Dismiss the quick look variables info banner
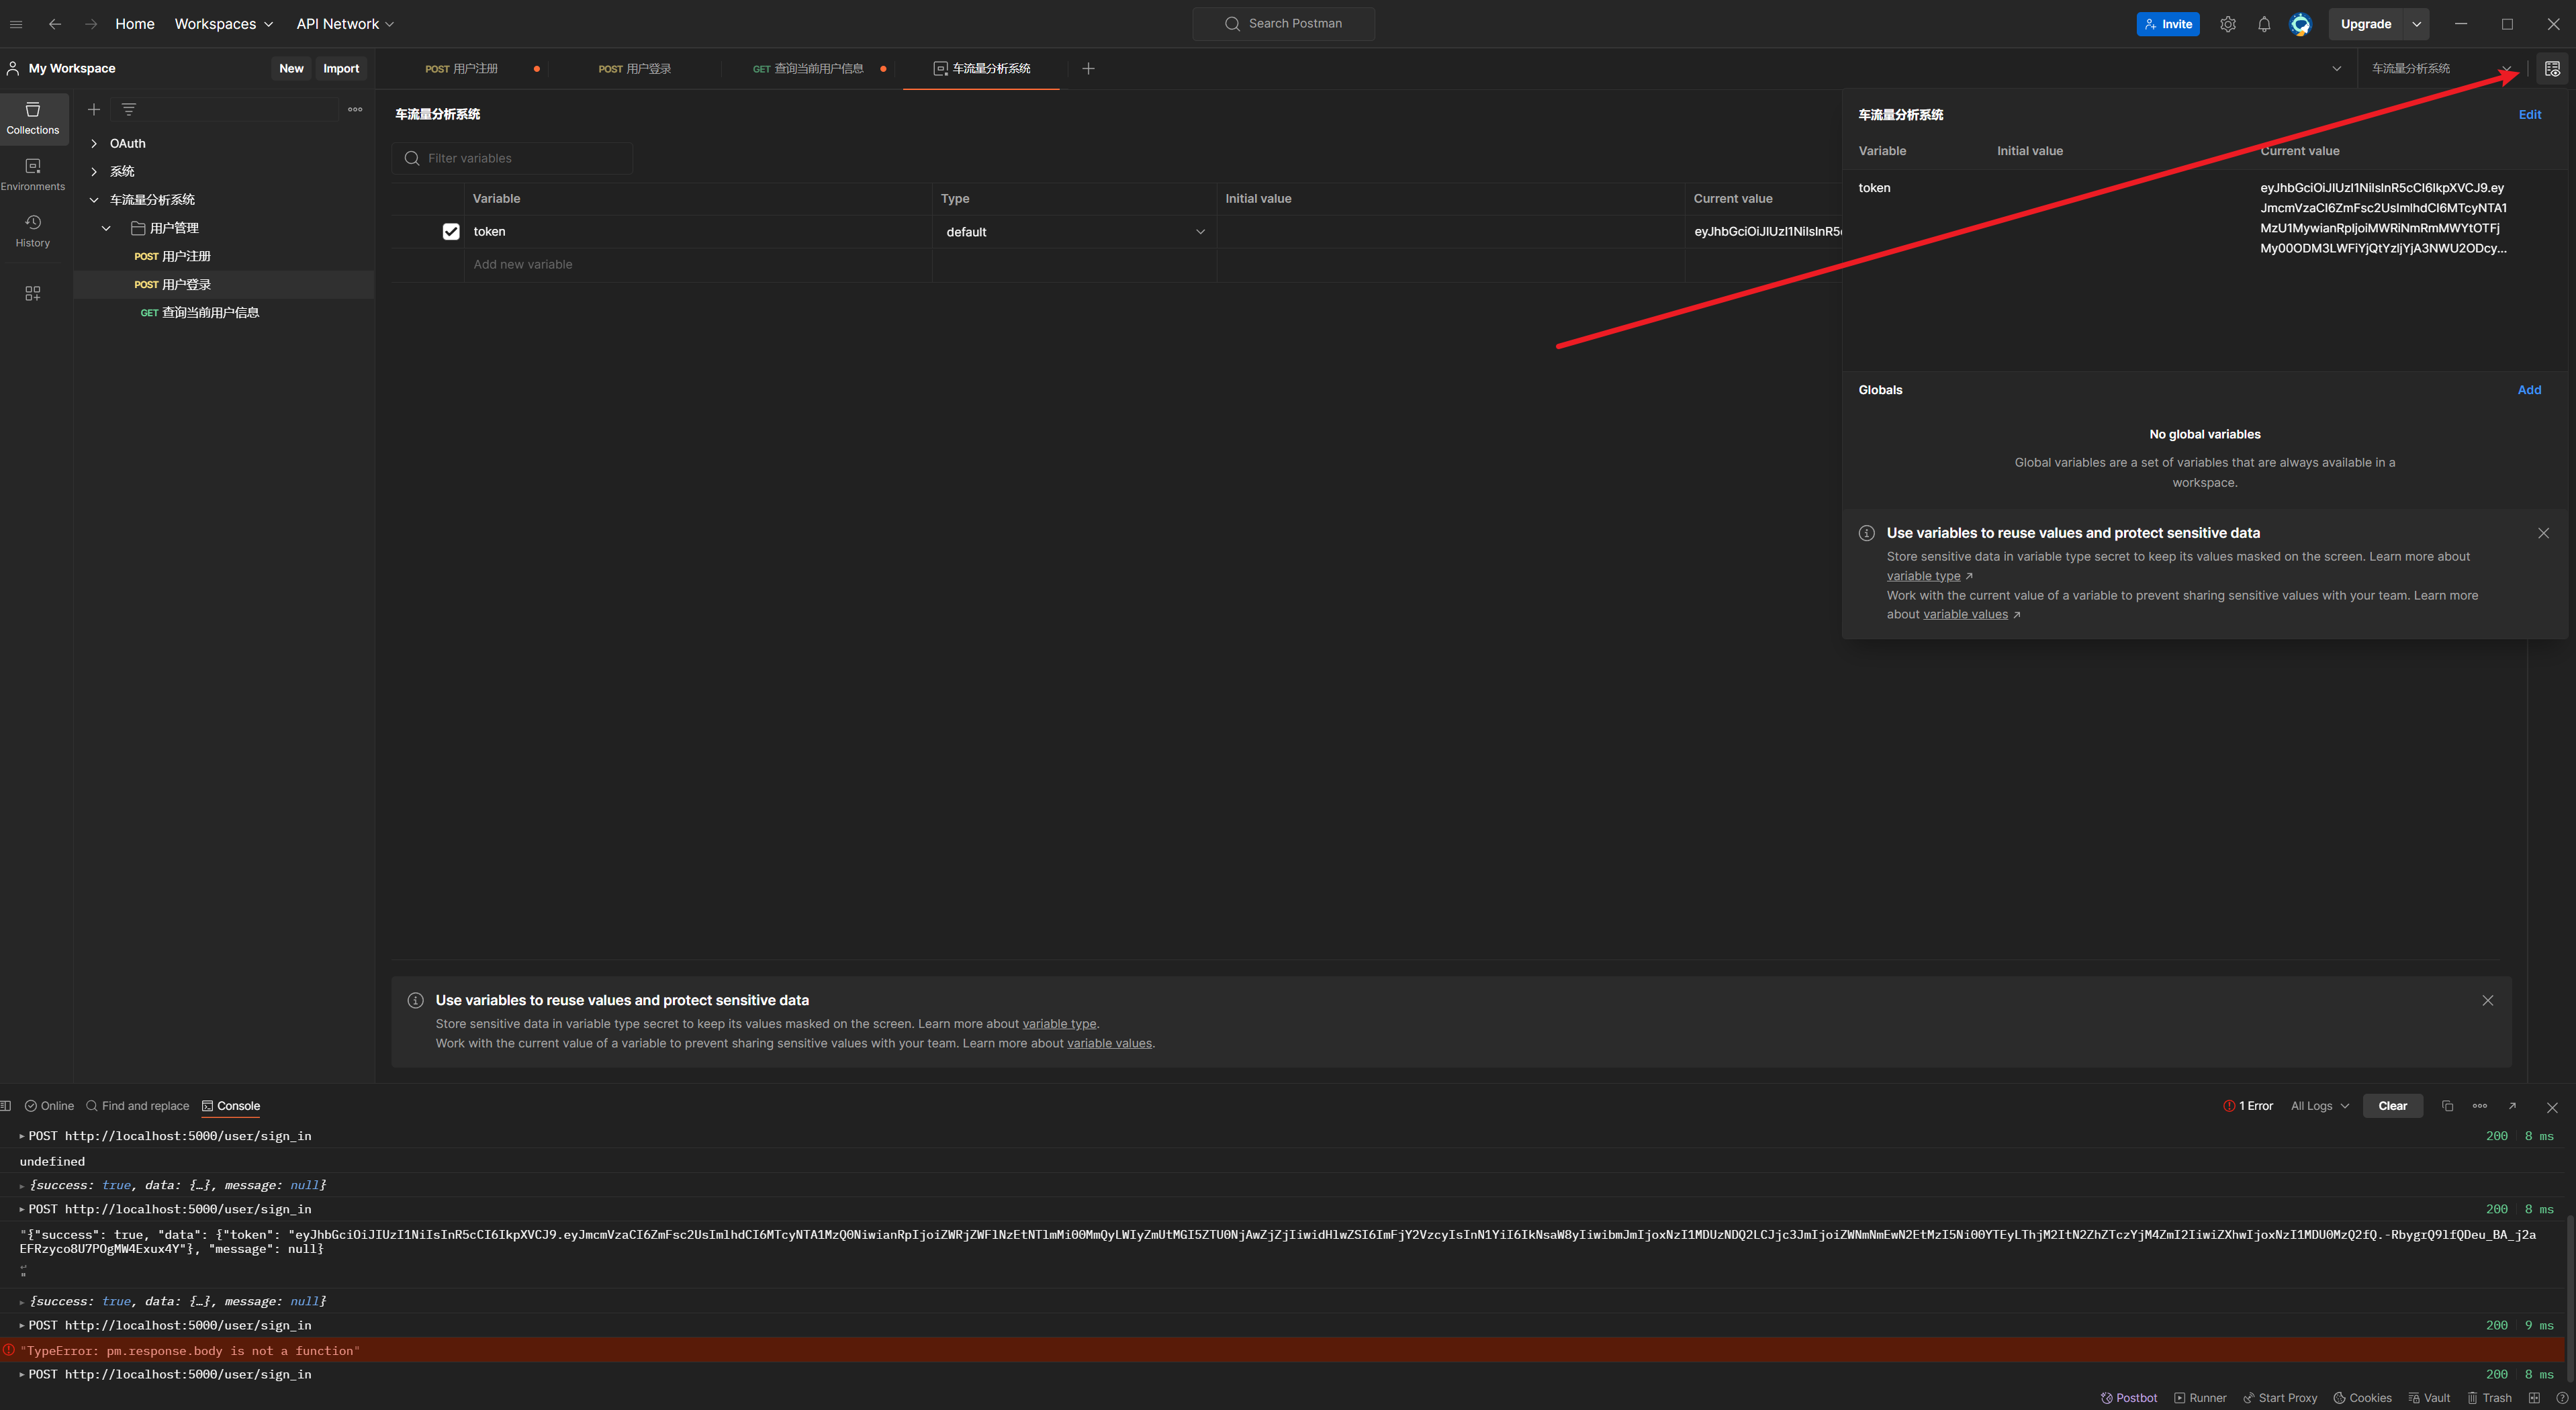The image size is (2576, 1410). [2543, 533]
